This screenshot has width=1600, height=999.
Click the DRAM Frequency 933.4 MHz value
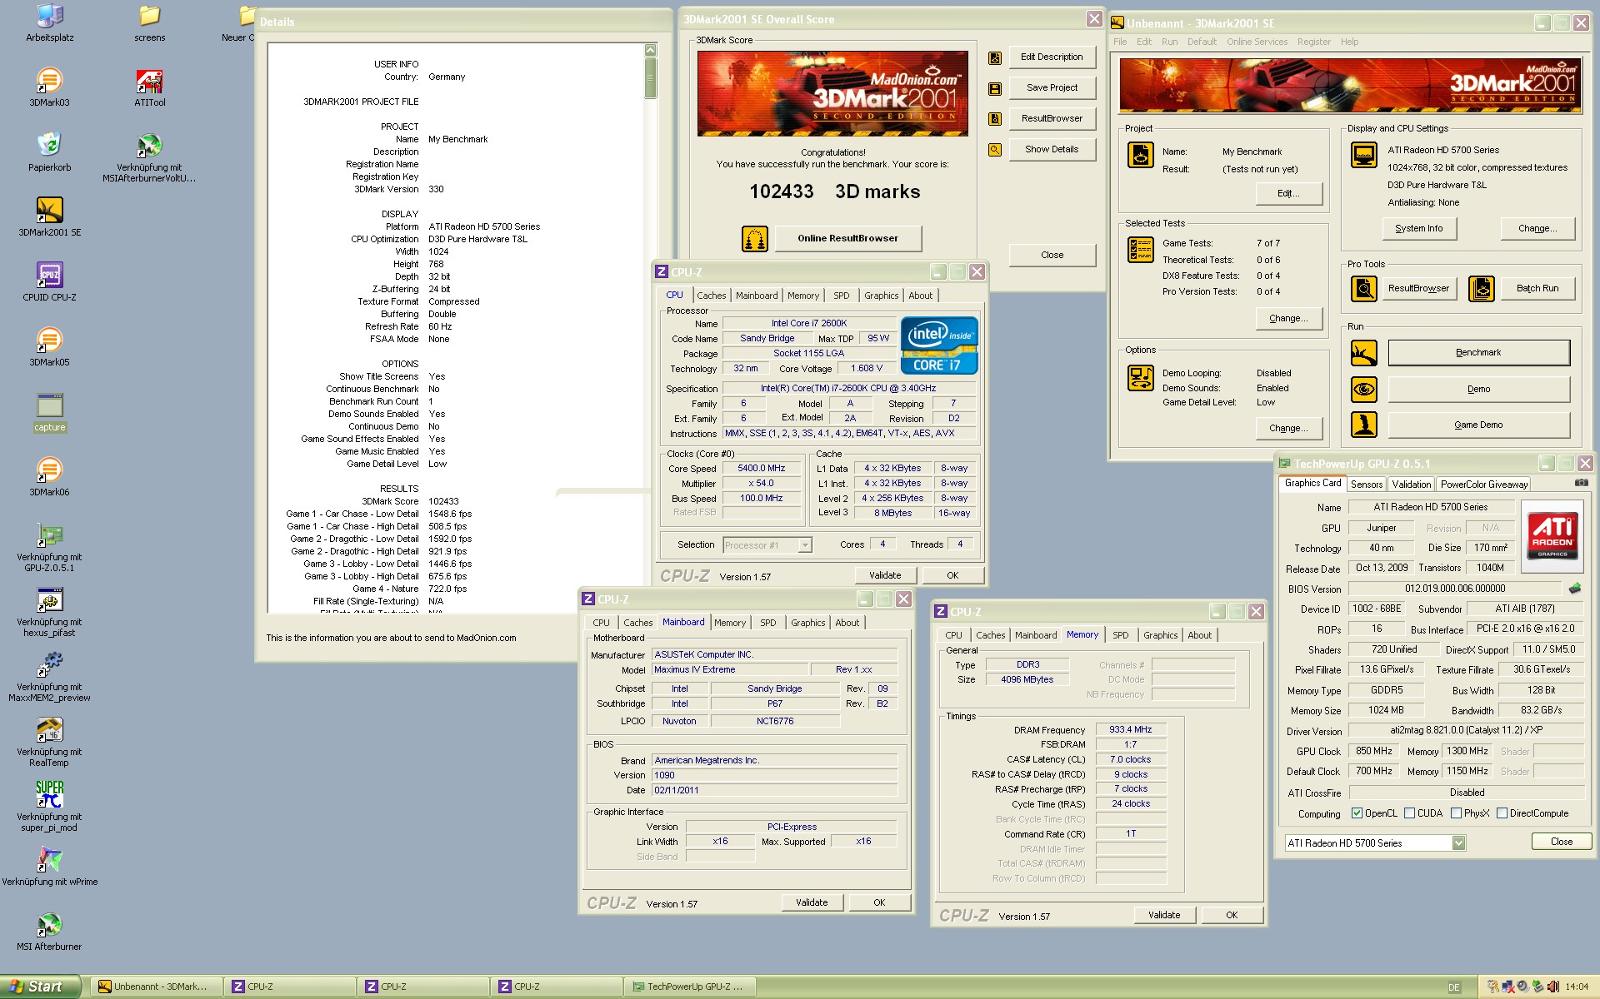click(x=1131, y=730)
